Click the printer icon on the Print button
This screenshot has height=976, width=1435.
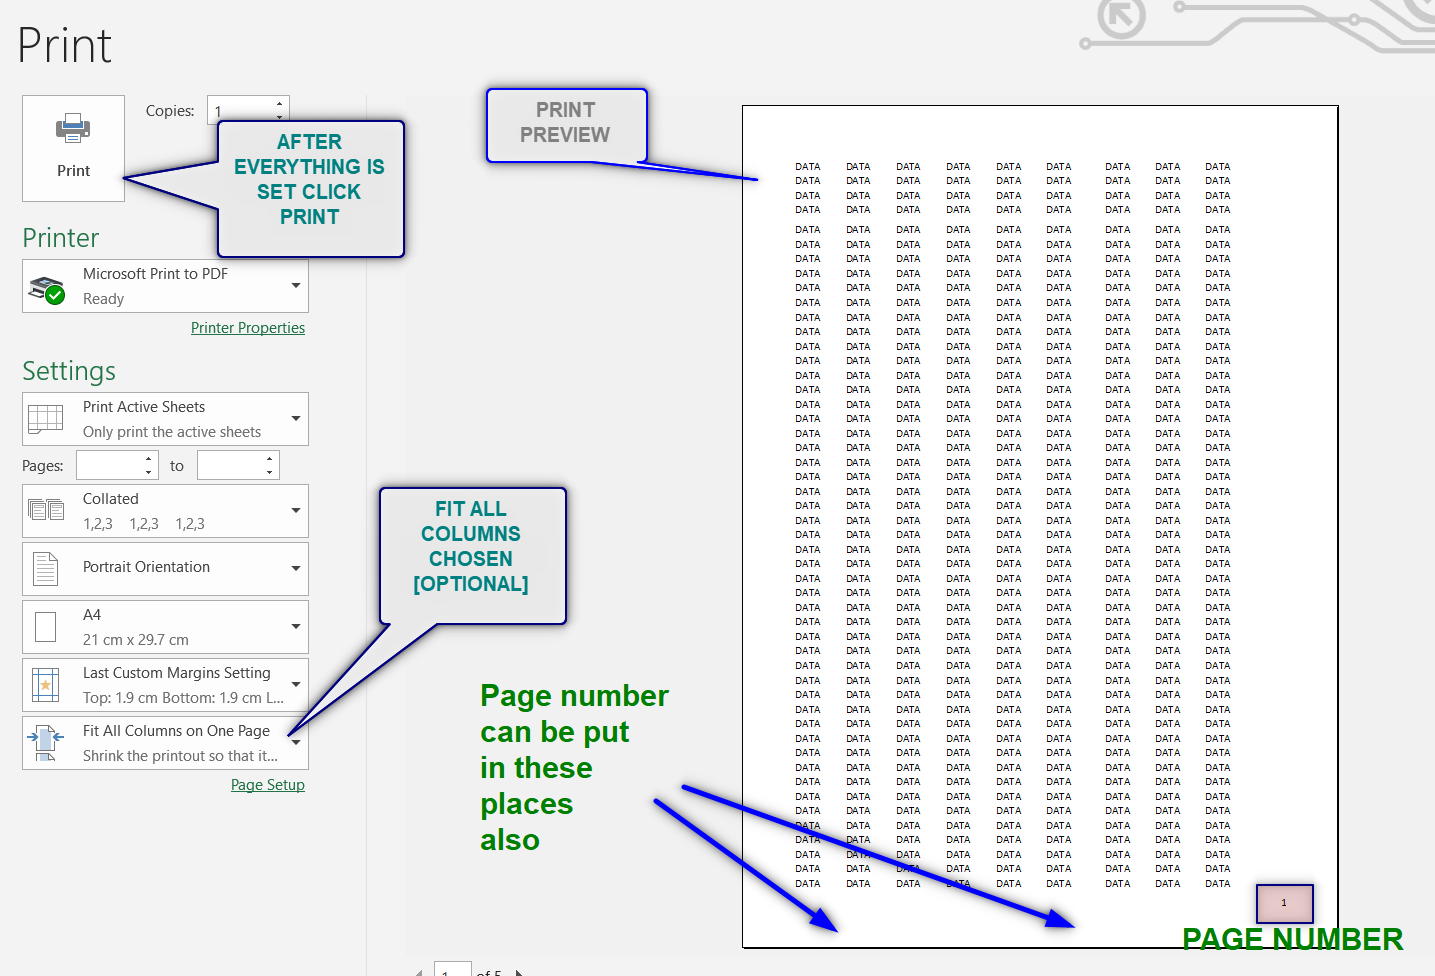(73, 128)
